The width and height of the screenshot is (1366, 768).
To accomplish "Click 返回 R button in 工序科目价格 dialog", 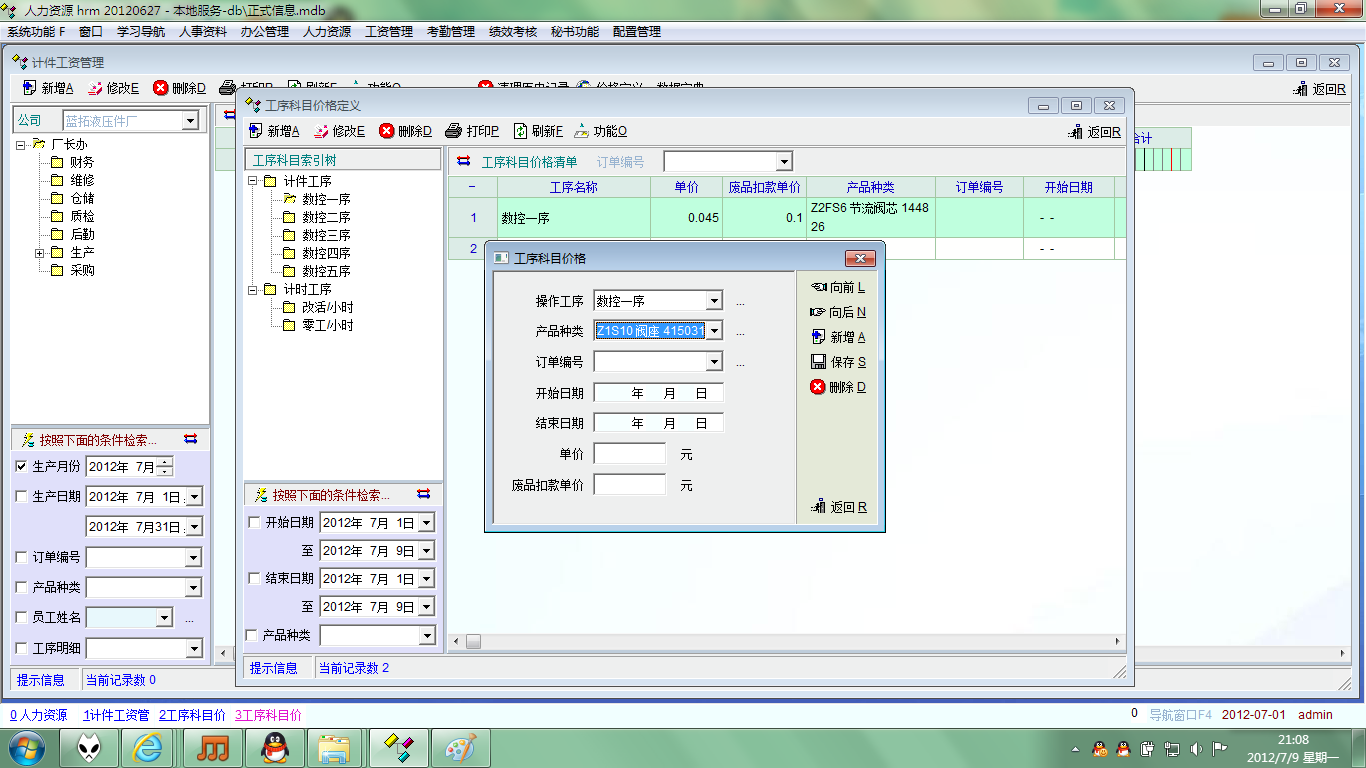I will tap(840, 507).
